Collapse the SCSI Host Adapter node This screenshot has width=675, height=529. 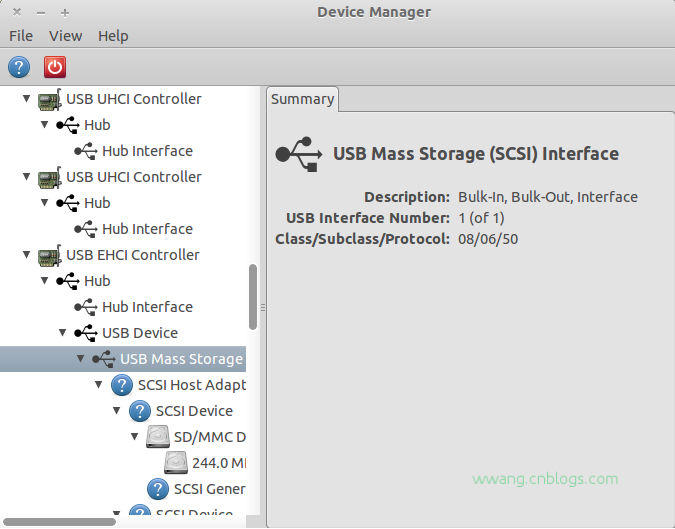tap(99, 385)
